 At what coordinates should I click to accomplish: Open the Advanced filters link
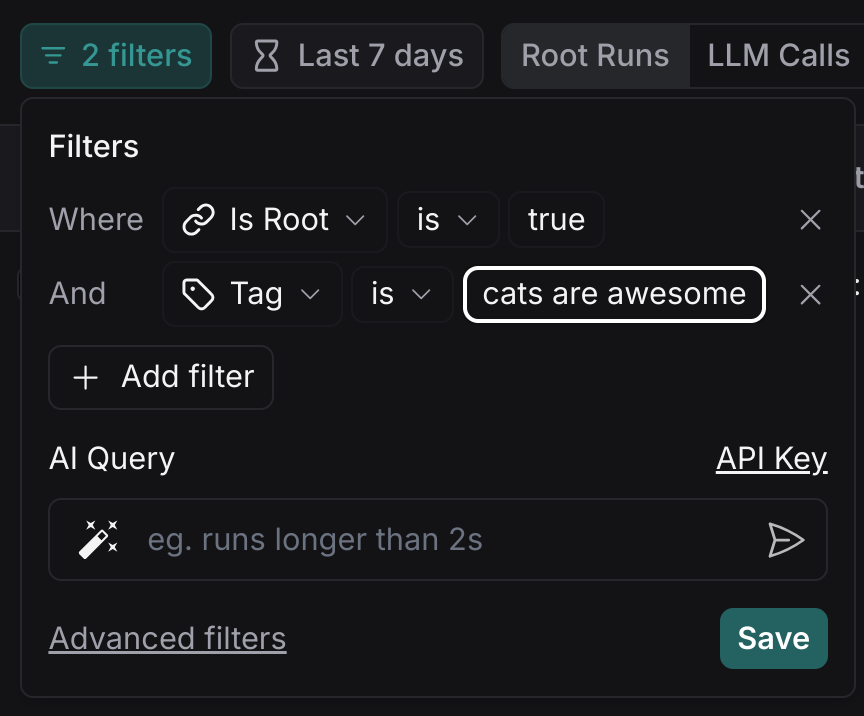[167, 638]
